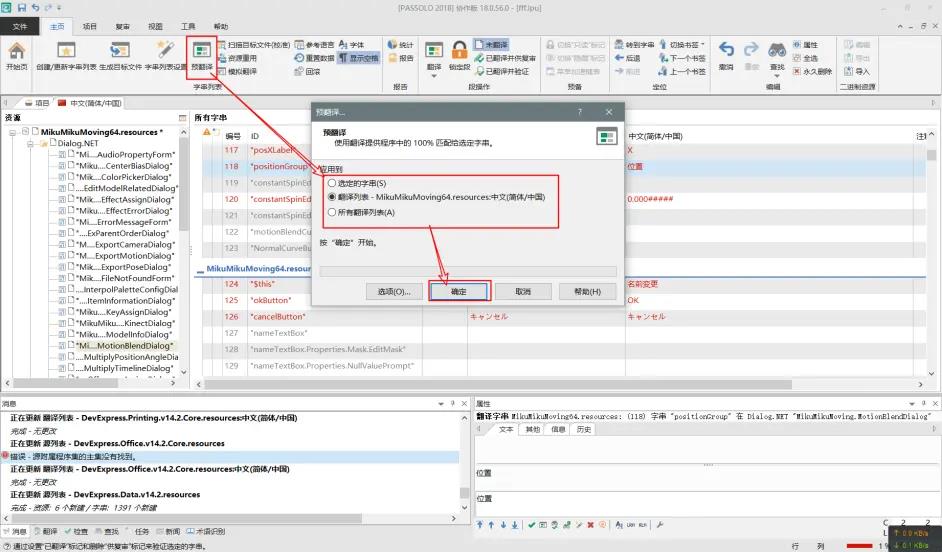
Task: Collapse the MikuMikuMoving64.resources tree node
Action: (x=12, y=132)
